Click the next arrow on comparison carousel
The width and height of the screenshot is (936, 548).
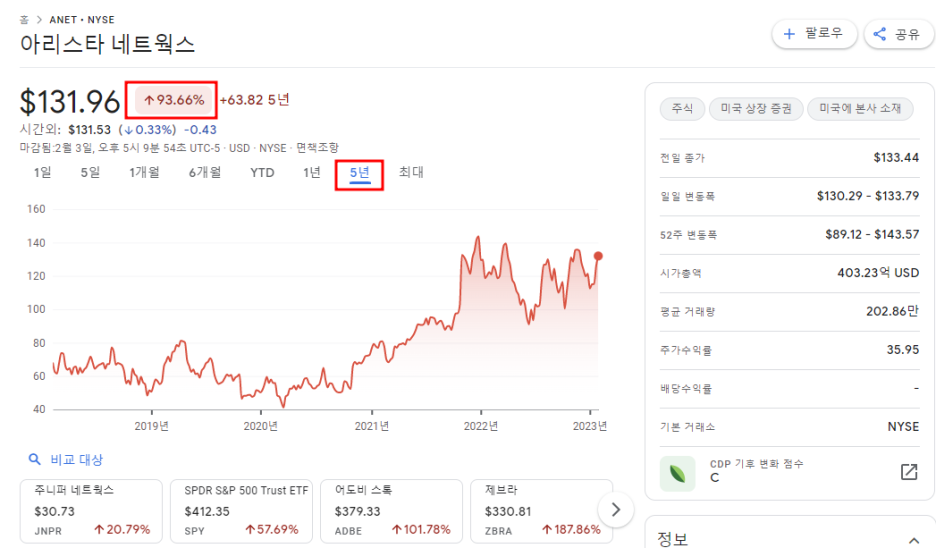pos(615,509)
